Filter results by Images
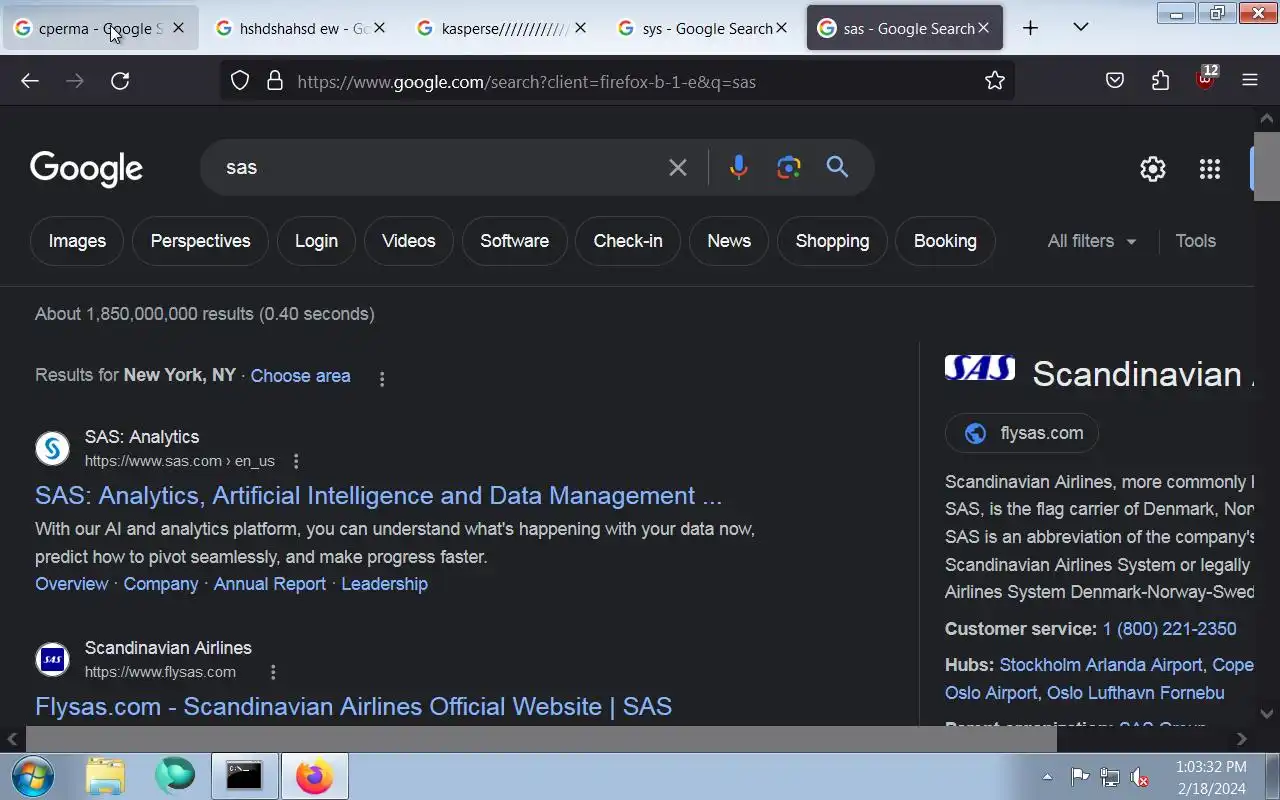 point(77,241)
